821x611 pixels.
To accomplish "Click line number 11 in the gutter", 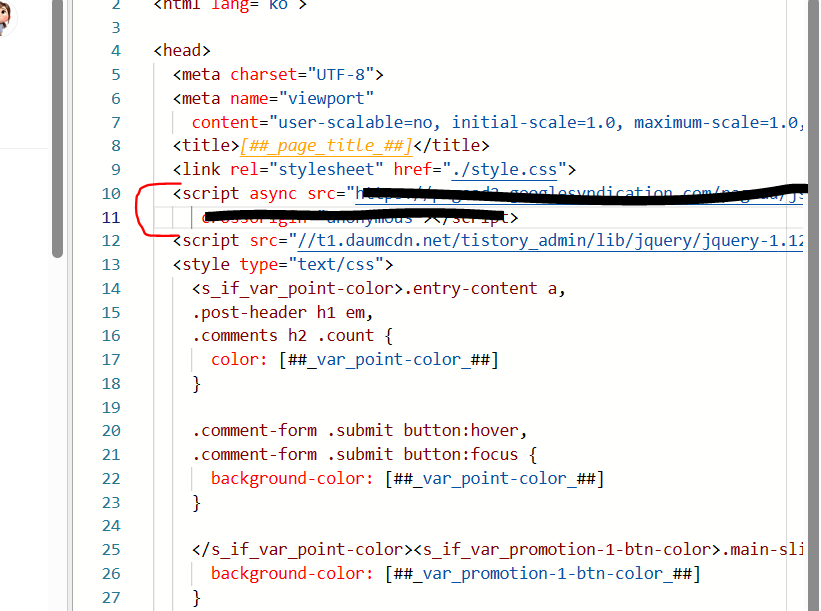I will [111, 217].
